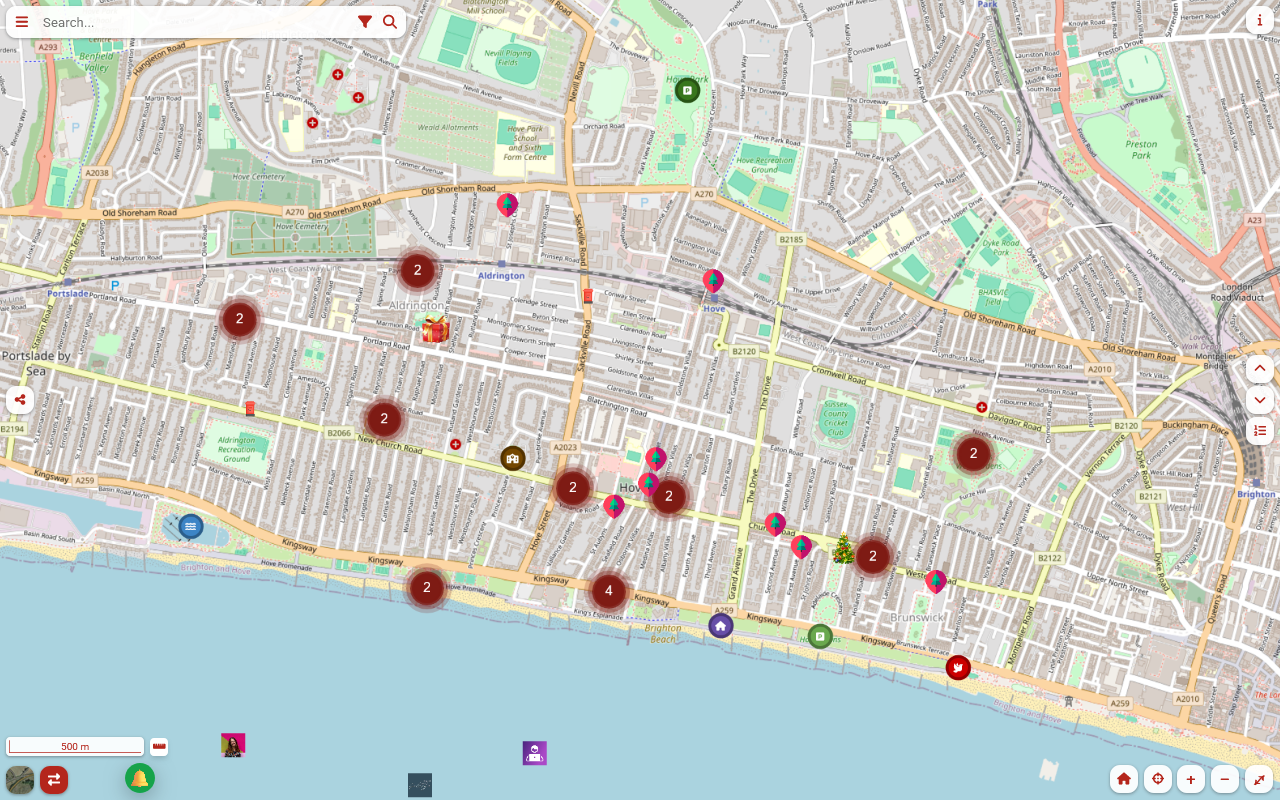Click the red swap layers button

[54, 779]
